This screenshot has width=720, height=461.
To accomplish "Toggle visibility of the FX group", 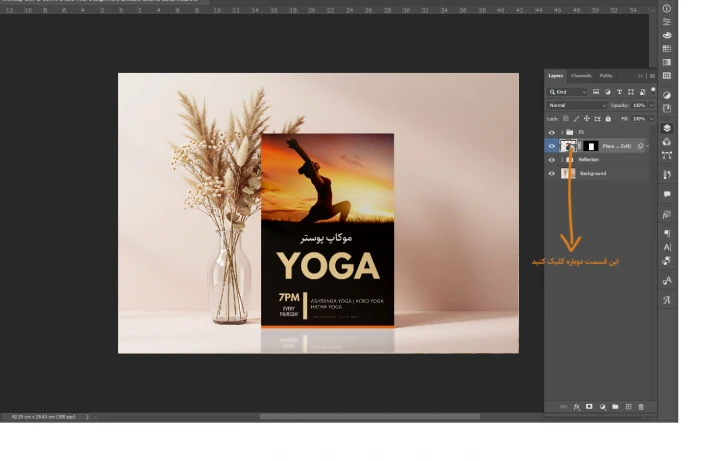I will (x=551, y=132).
